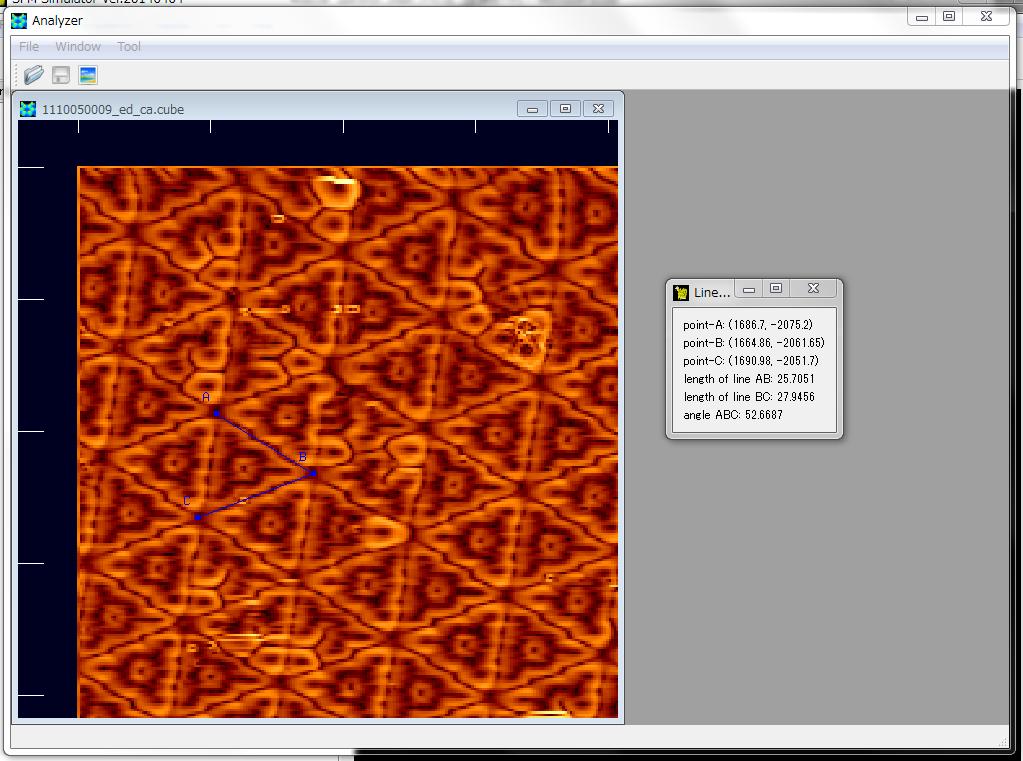Open the File menu

pos(29,46)
